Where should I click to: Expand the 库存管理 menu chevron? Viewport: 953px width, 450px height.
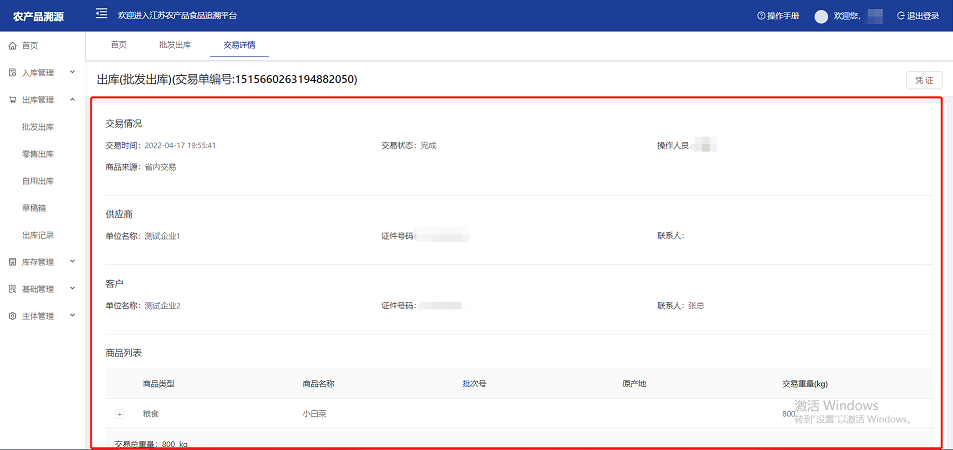pyautogui.click(x=72, y=262)
